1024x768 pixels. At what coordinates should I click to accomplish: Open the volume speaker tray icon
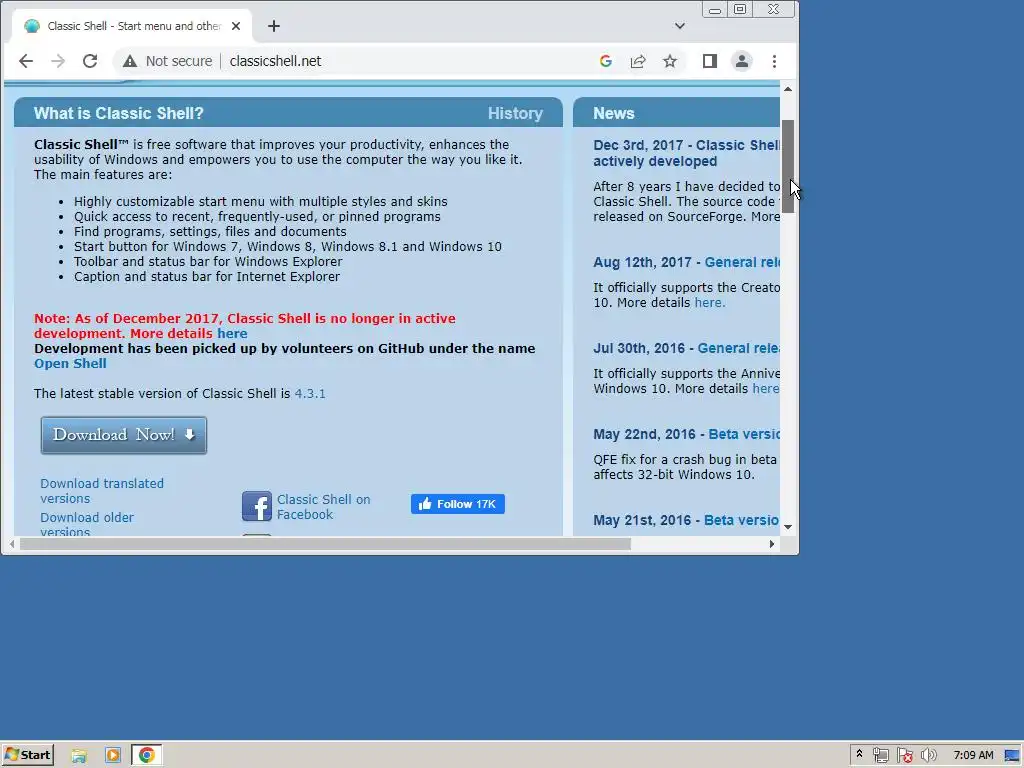(928, 756)
